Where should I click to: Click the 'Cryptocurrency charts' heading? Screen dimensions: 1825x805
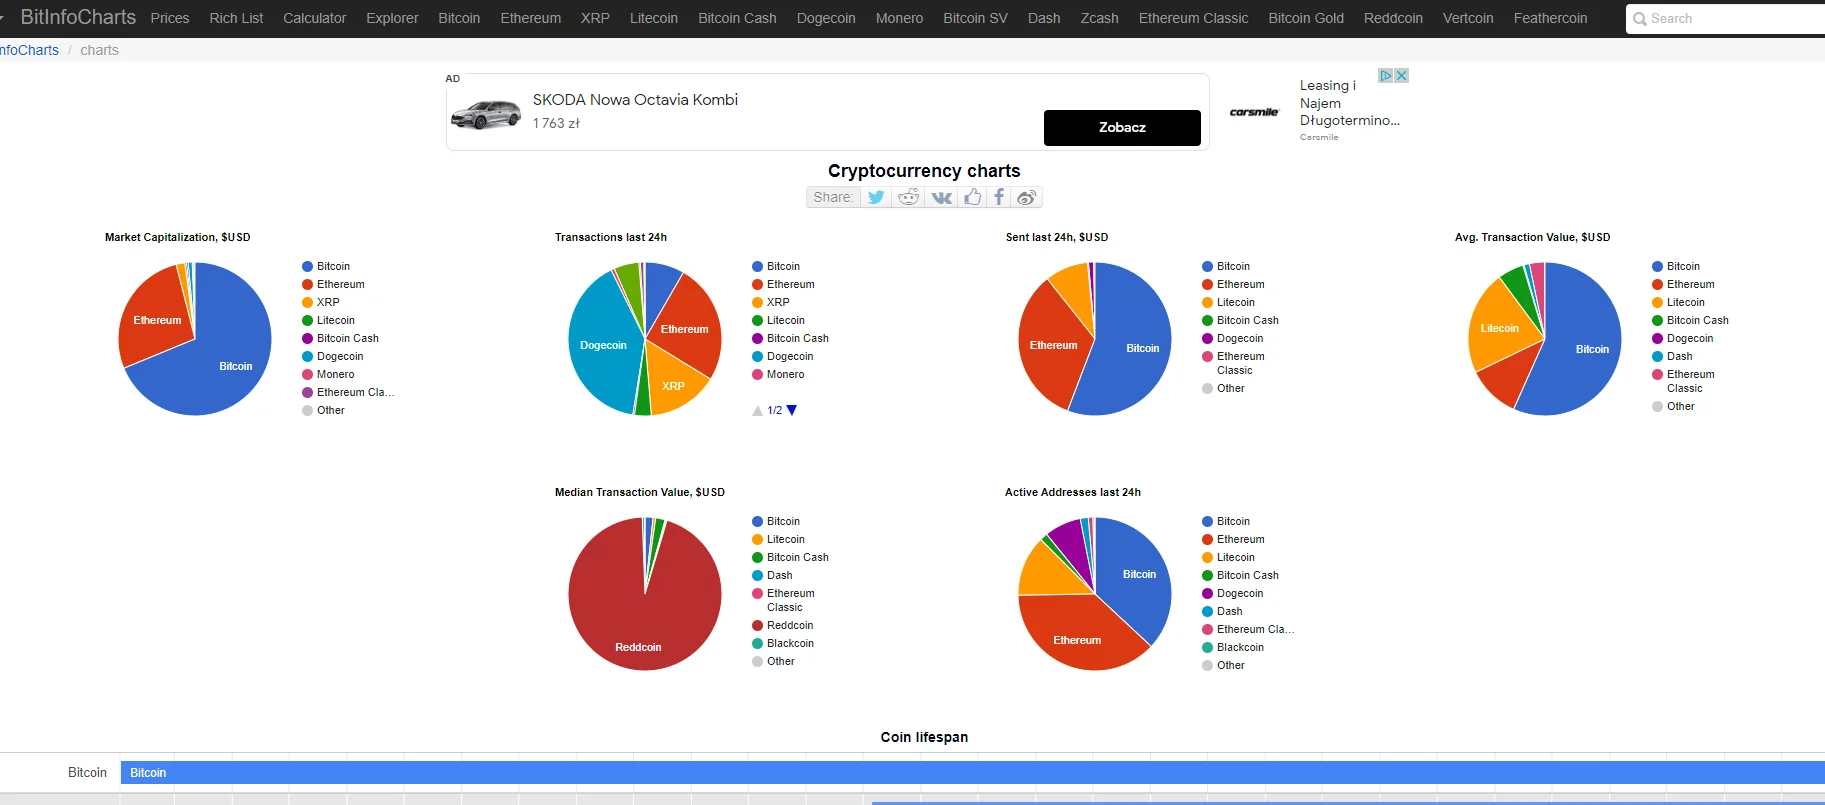[924, 171]
